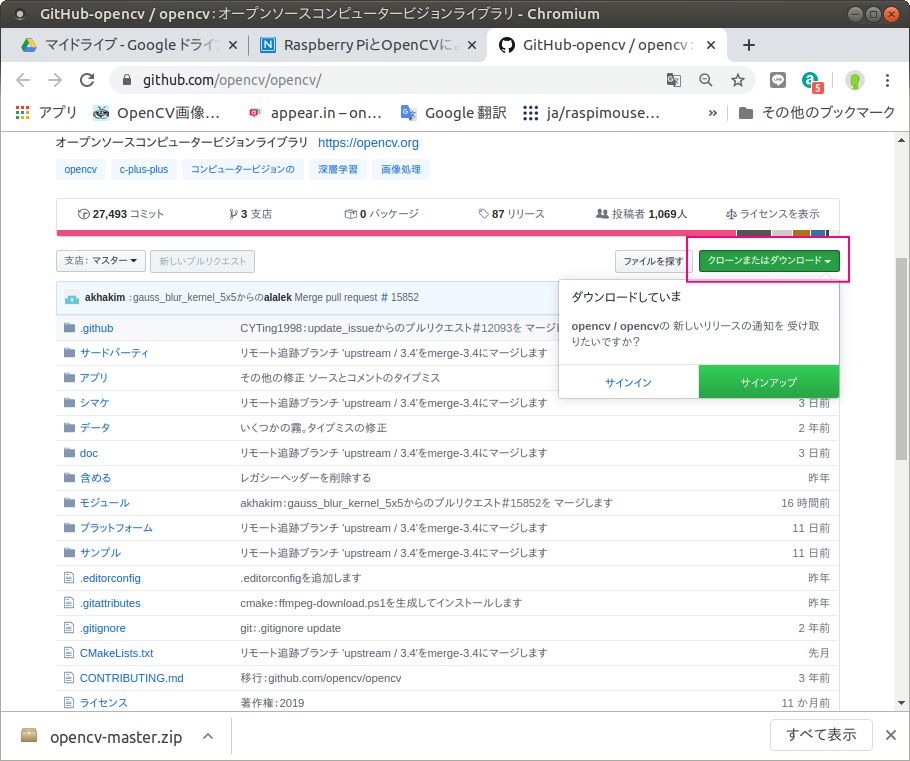This screenshot has width=910, height=761.
Task: Switch to the マイドライブ Google Drive tab
Action: click(x=120, y=45)
